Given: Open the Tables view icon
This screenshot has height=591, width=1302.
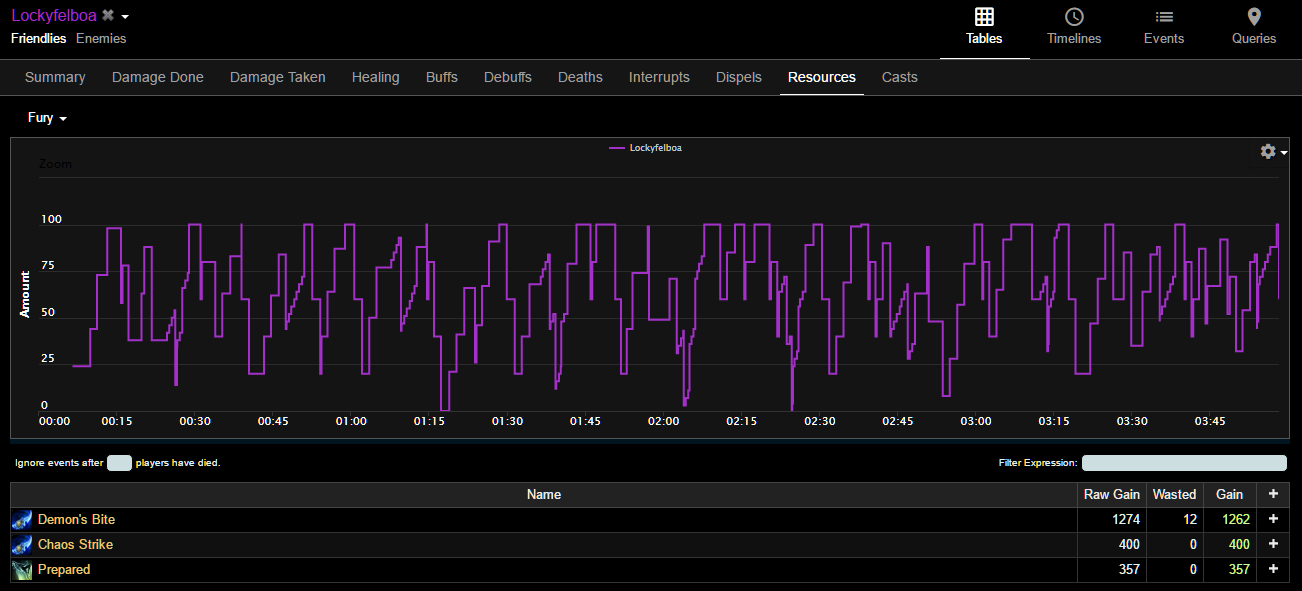Looking at the screenshot, I should click(x=984, y=18).
